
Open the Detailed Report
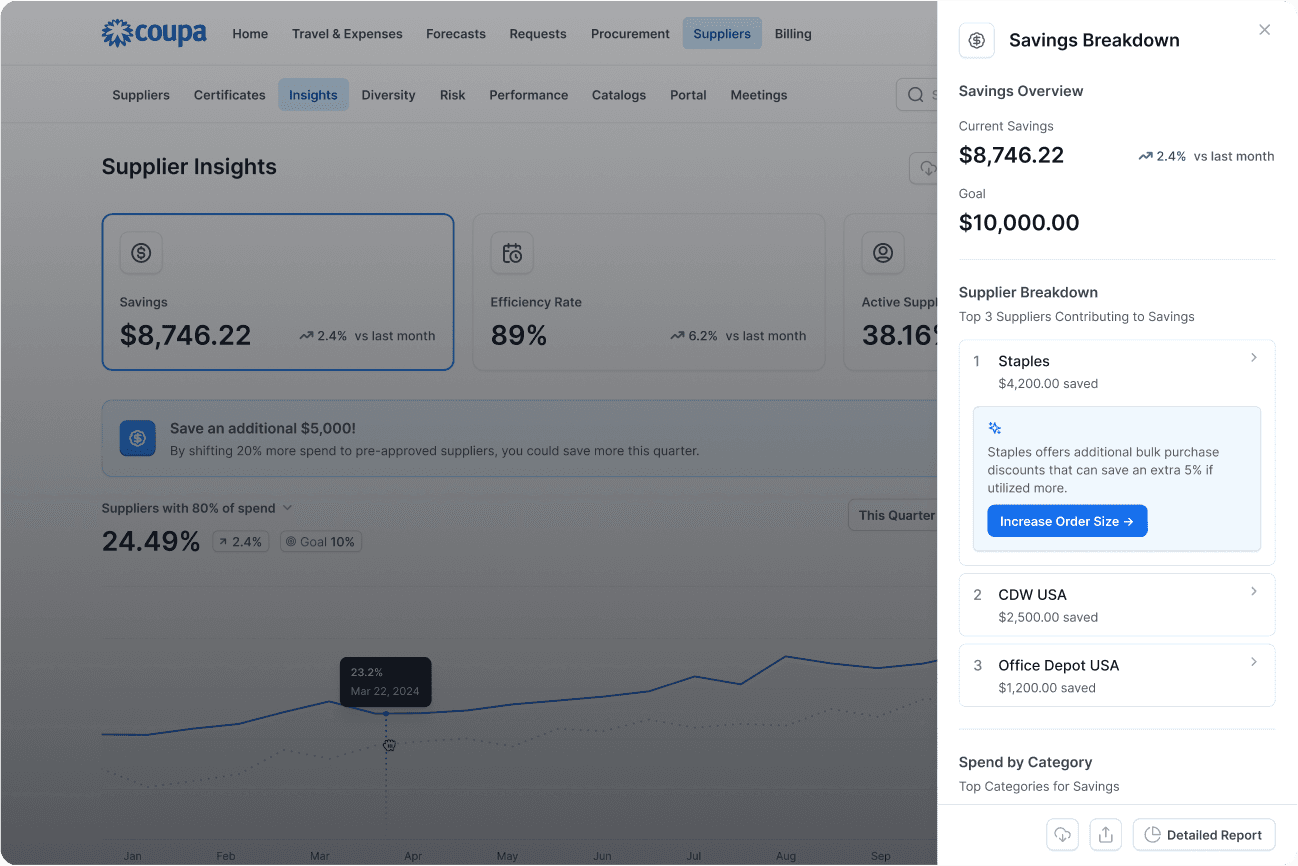[1204, 835]
